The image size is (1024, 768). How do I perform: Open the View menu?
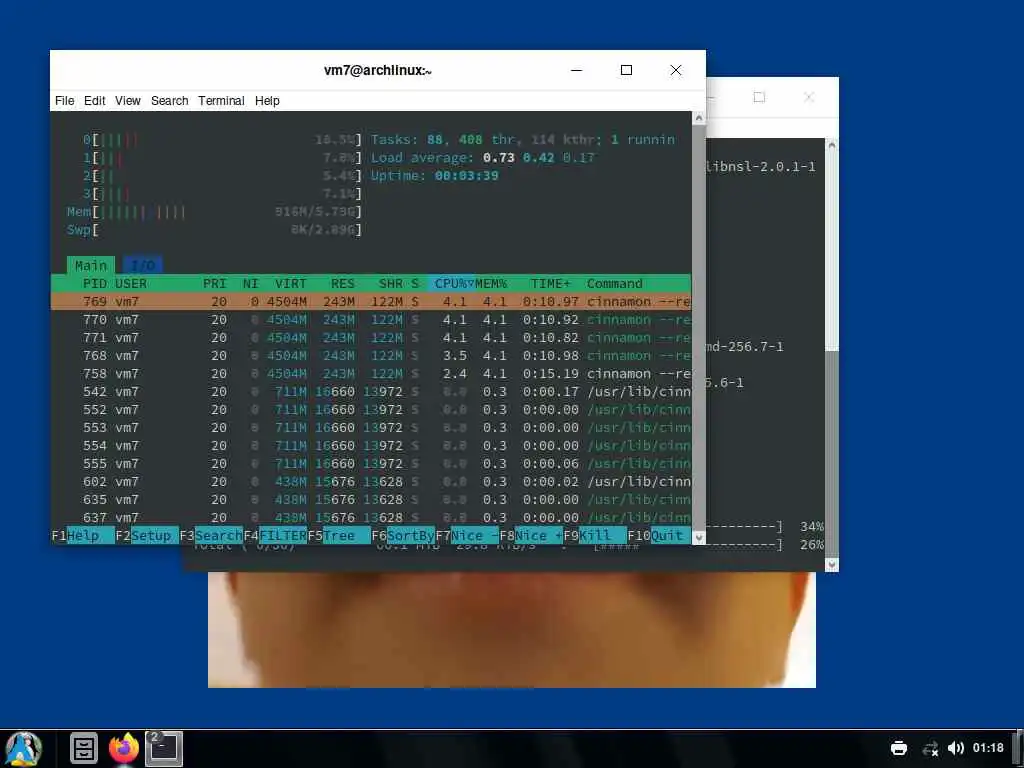[128, 101]
